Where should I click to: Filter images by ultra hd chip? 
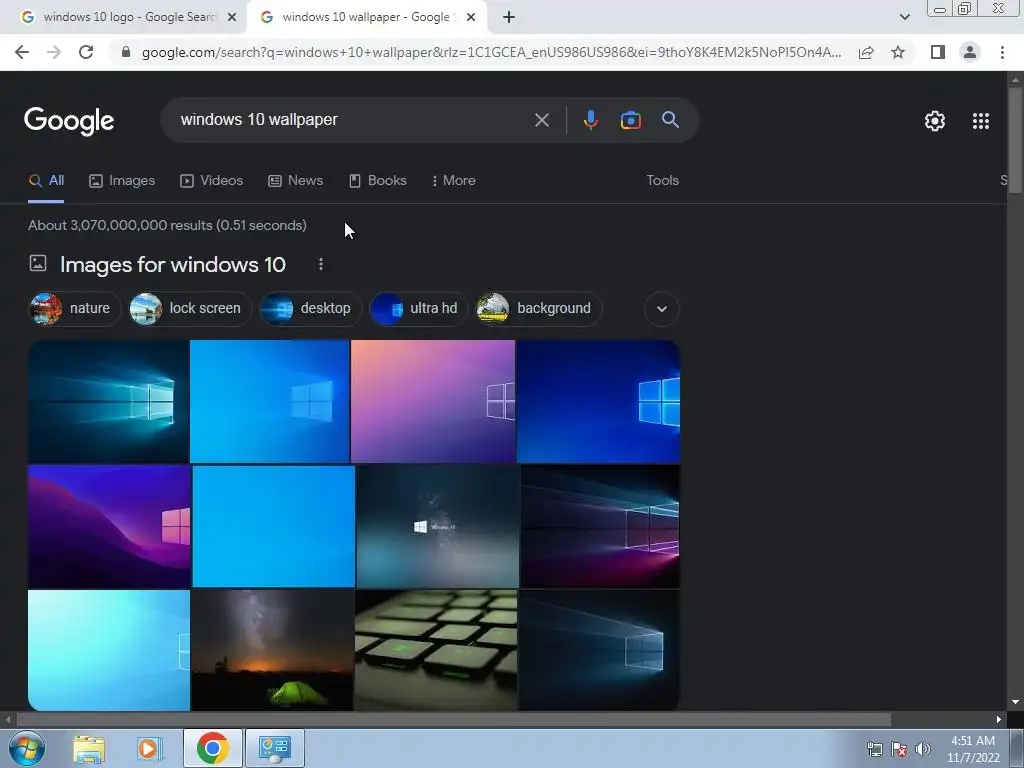tap(419, 308)
